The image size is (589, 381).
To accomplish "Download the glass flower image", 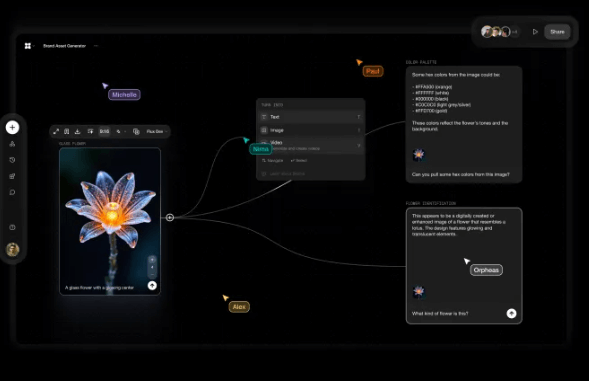I will click(77, 132).
